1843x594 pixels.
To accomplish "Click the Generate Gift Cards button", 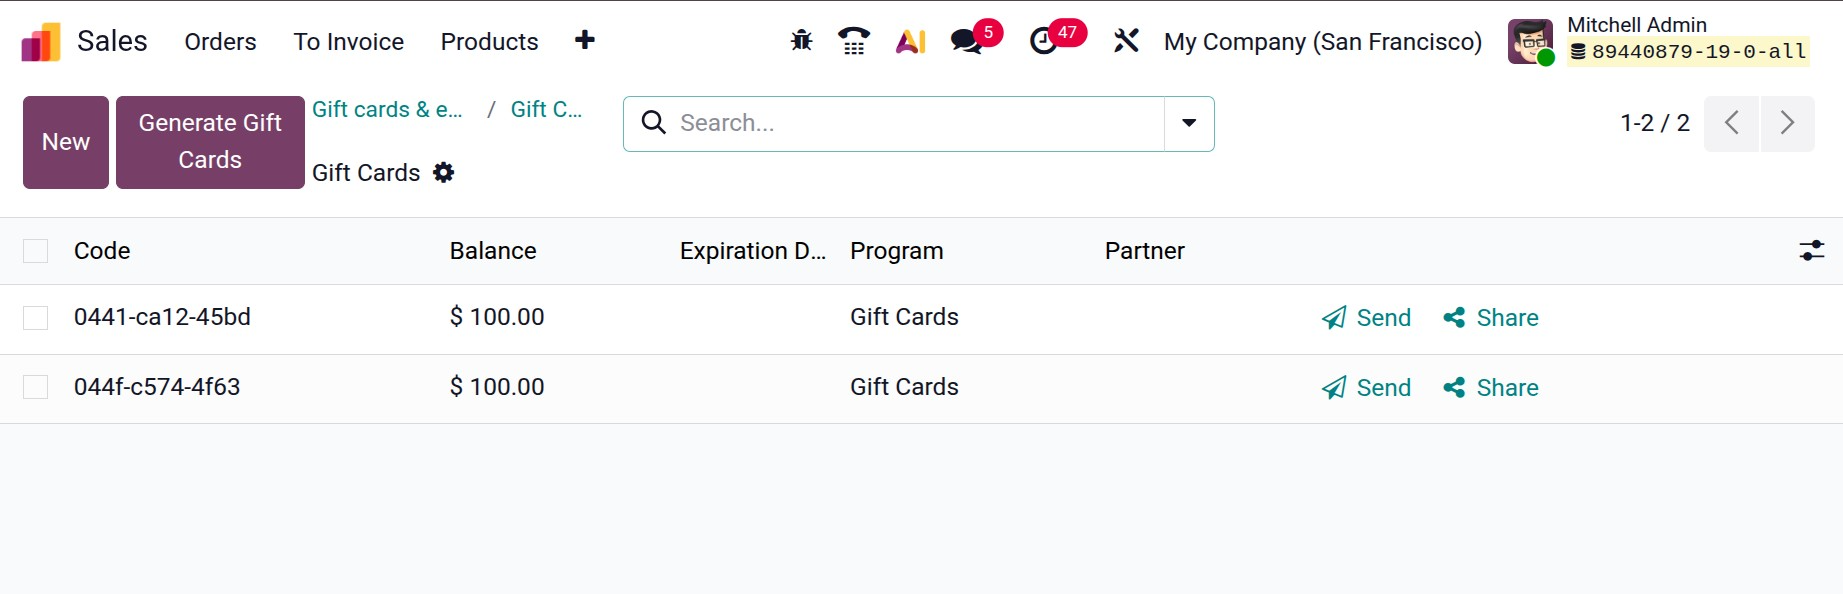I will click(210, 142).
